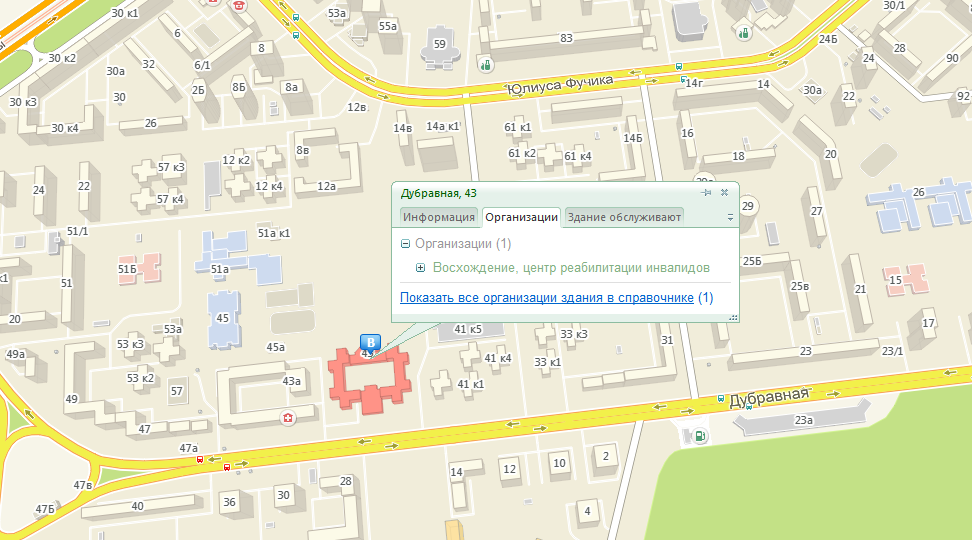Viewport: 972px width, 540px height.
Task: Click 'Показать все организации здания в справочнике' link
Action: [x=546, y=298]
